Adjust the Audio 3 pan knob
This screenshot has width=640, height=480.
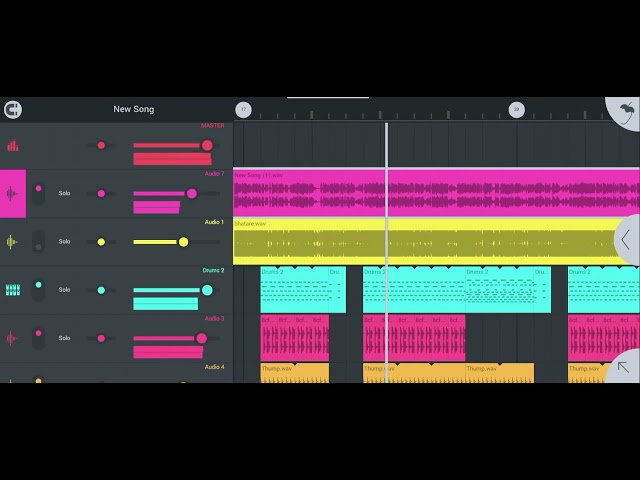coord(101,338)
